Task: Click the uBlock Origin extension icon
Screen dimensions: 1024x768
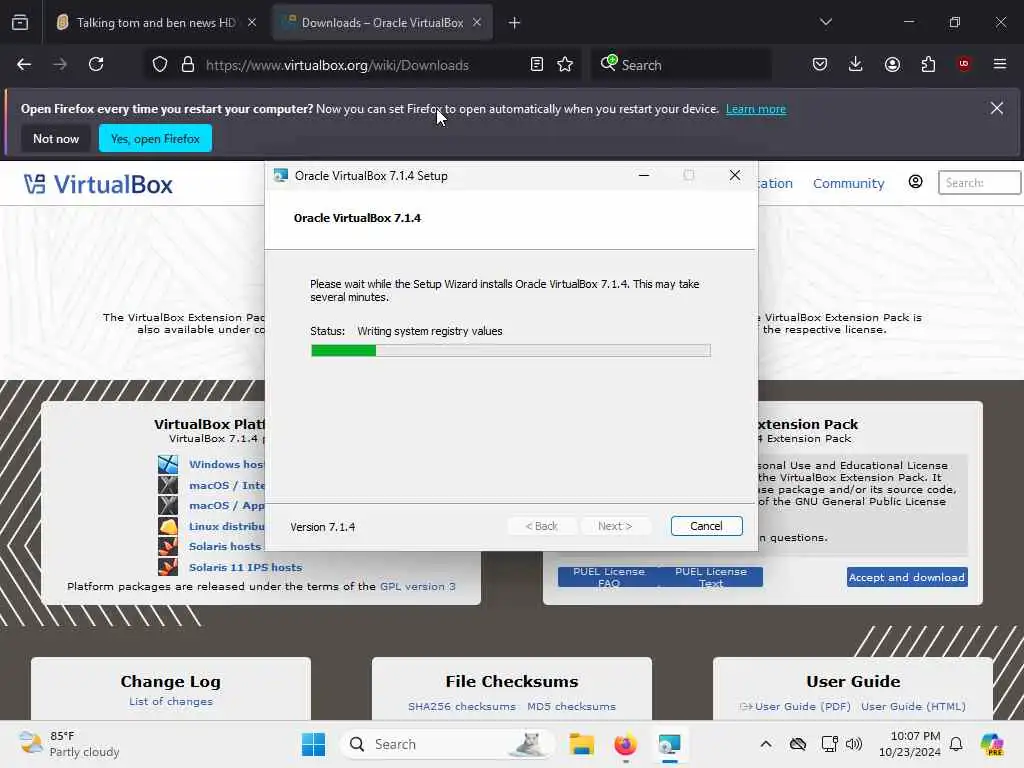Action: tap(964, 64)
